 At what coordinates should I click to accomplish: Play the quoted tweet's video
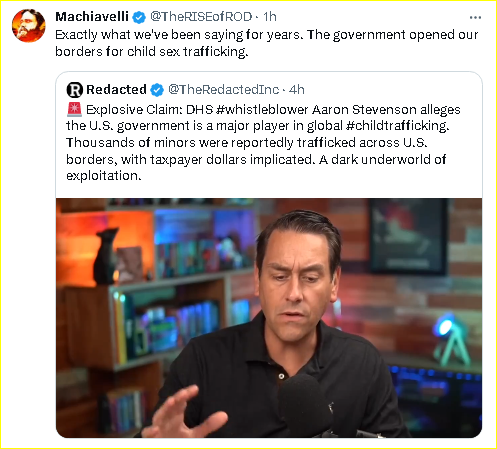tap(269, 318)
